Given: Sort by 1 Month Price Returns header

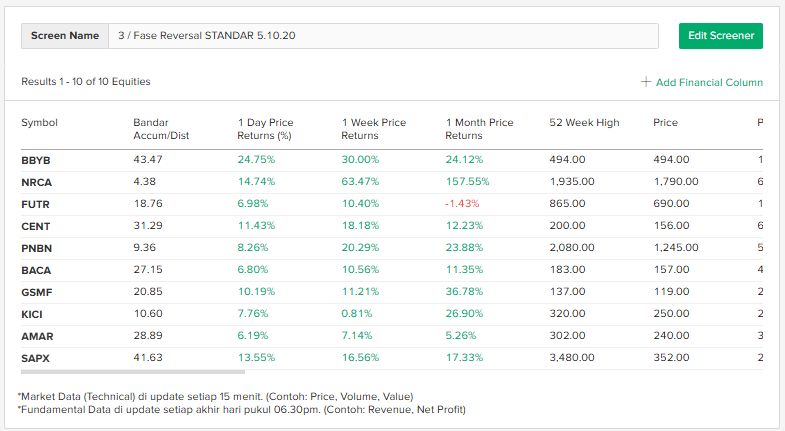Looking at the screenshot, I should pyautogui.click(x=479, y=129).
